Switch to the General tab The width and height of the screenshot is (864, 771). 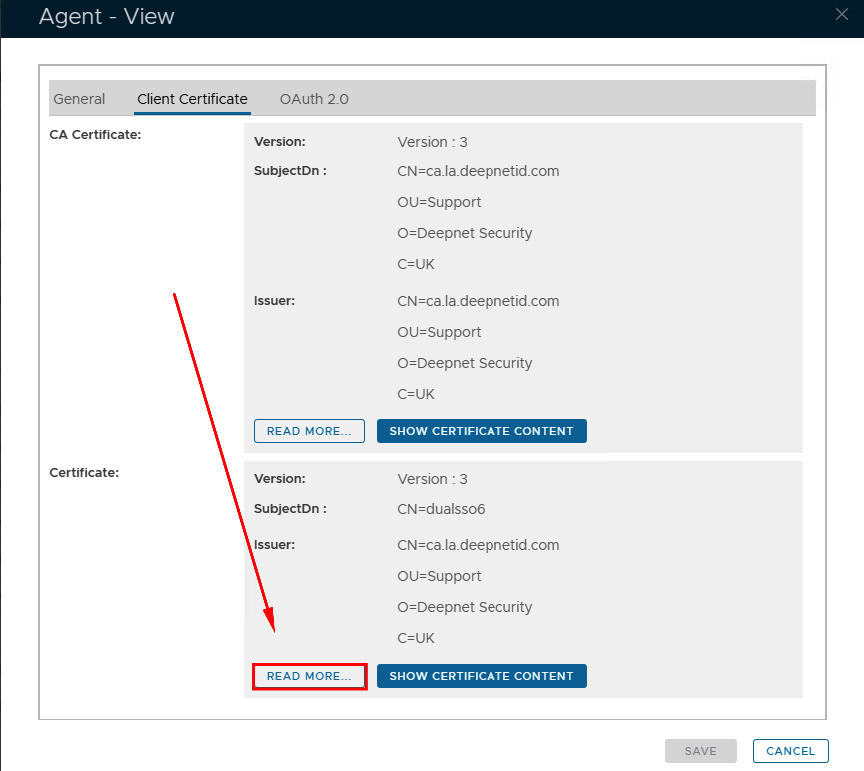pos(79,99)
